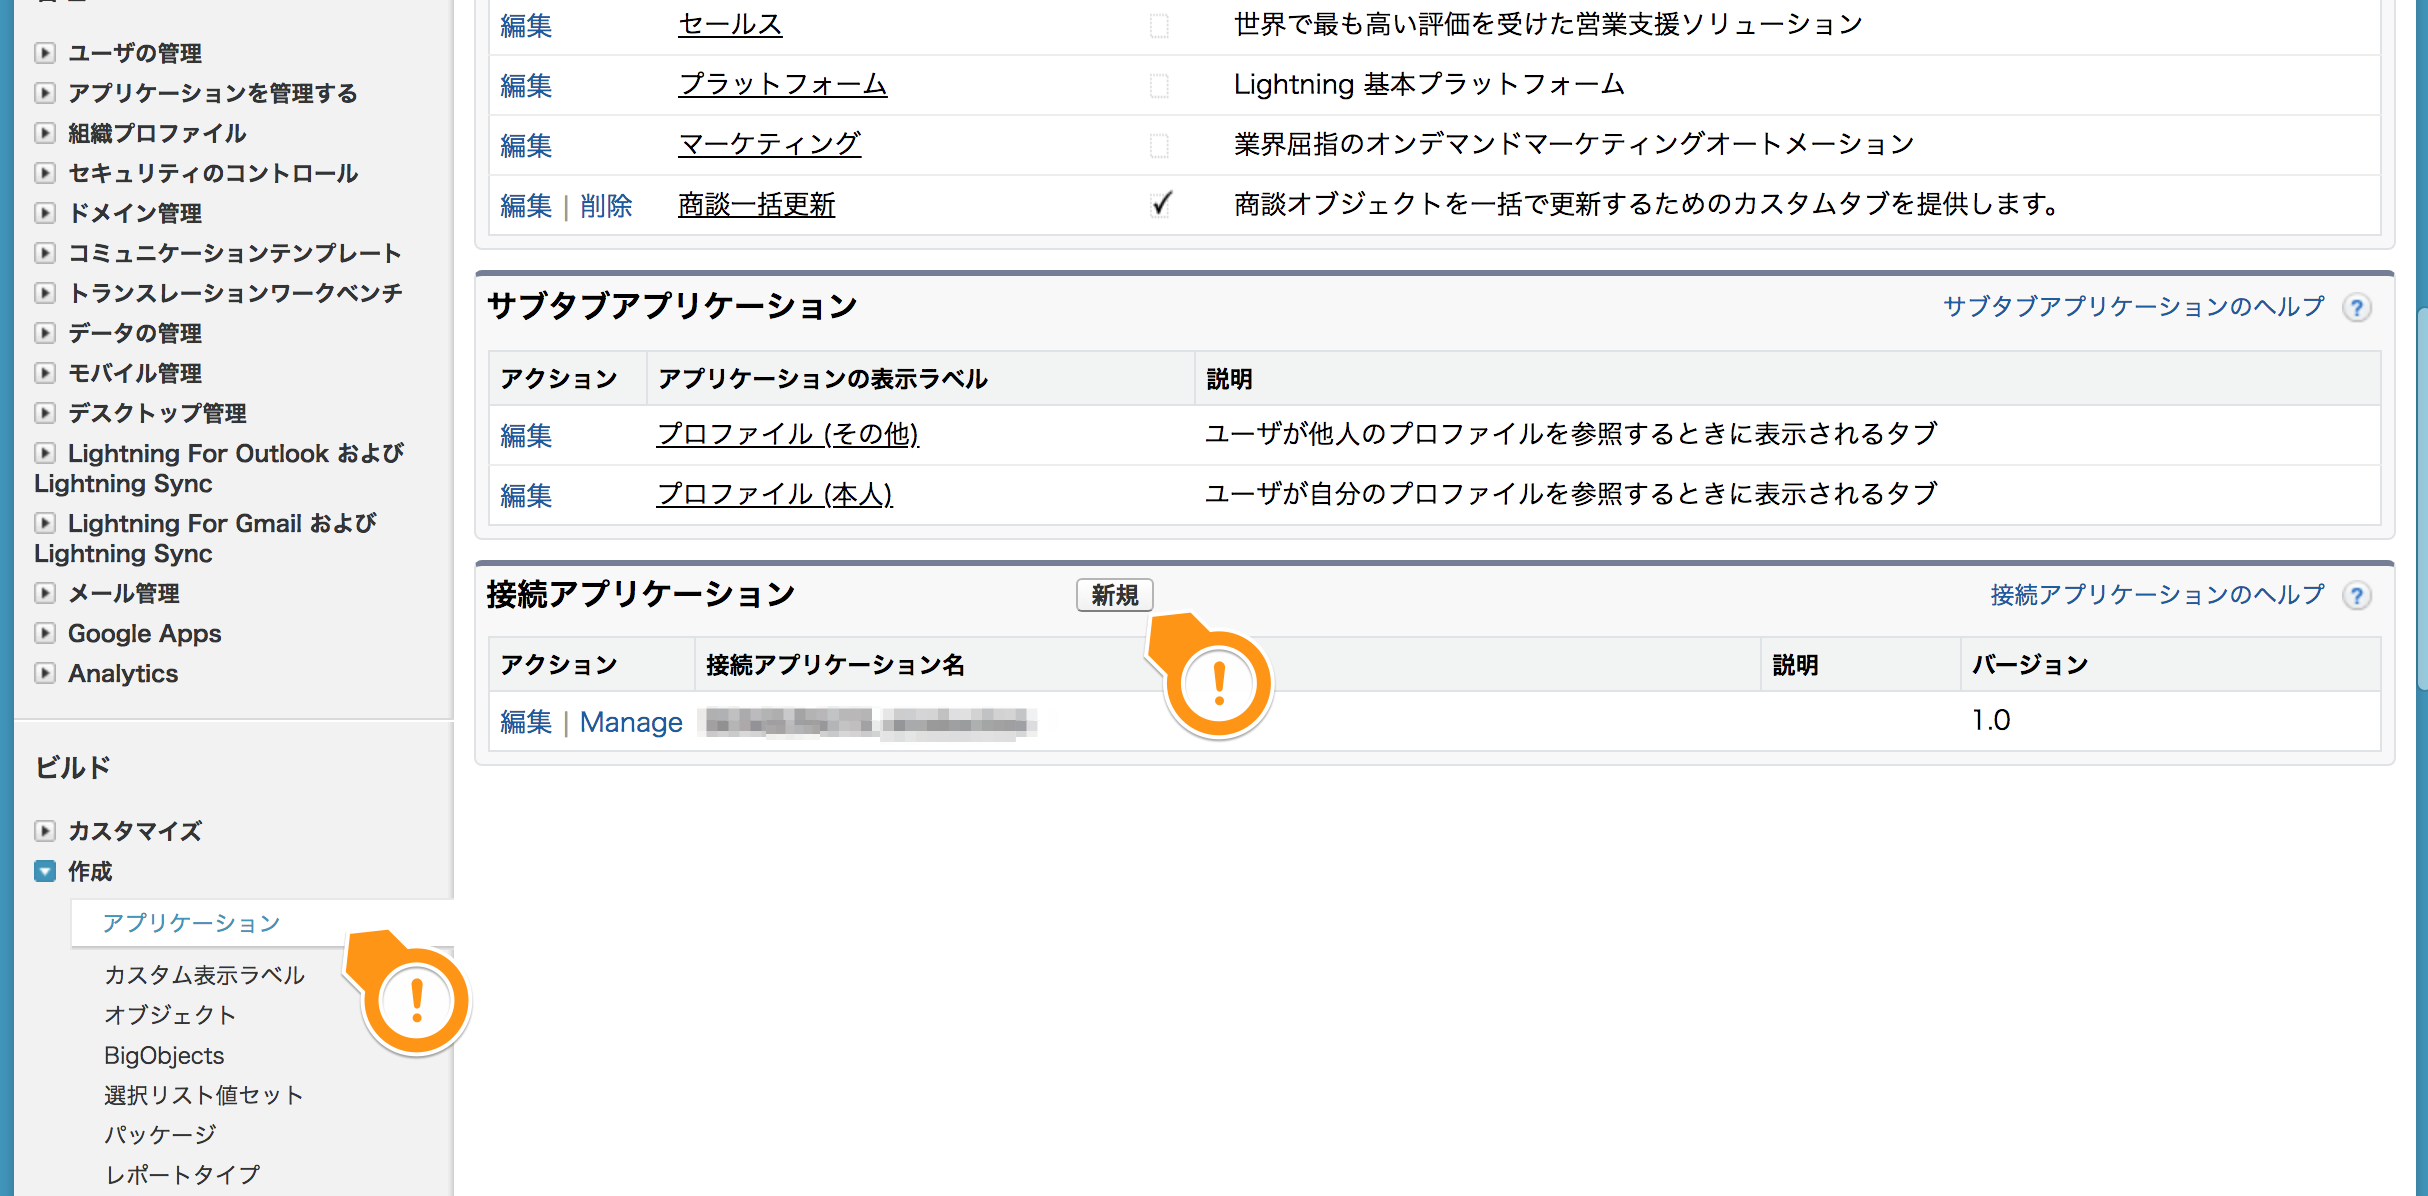Open the マーケティング application link
Viewport: 2428px width, 1196px height.
tap(769, 144)
